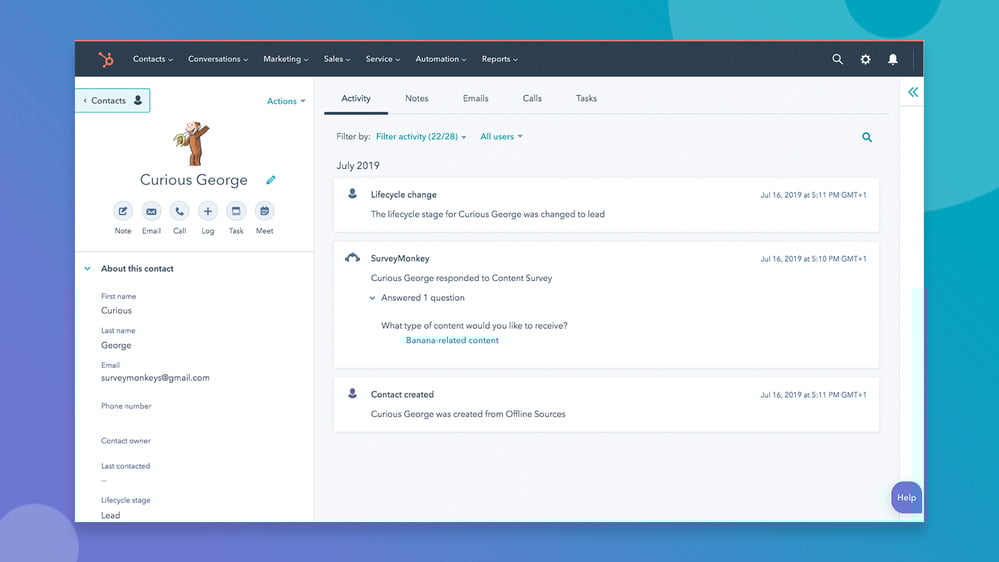Click the Meet calendar icon
The height and width of the screenshot is (562, 999).
[264, 211]
